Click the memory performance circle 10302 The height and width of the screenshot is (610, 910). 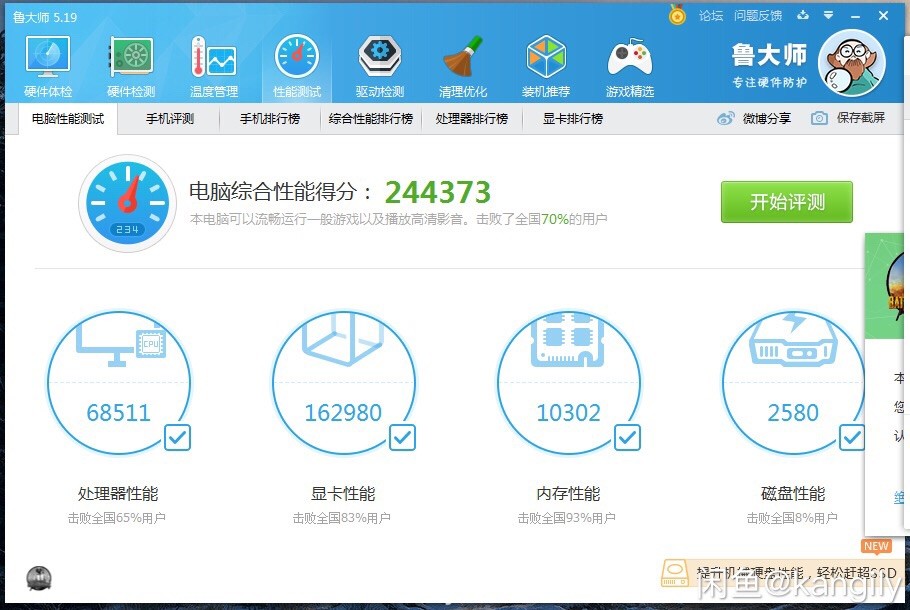click(x=569, y=382)
